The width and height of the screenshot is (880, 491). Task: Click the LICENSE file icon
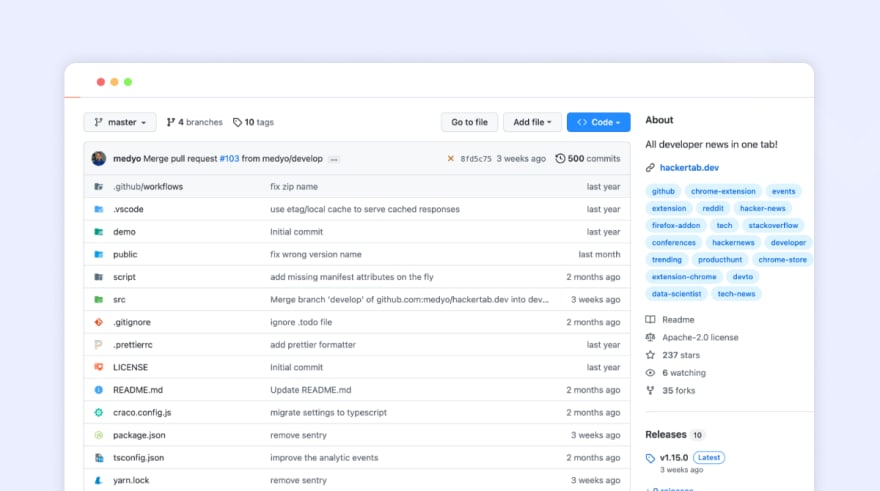tap(99, 367)
